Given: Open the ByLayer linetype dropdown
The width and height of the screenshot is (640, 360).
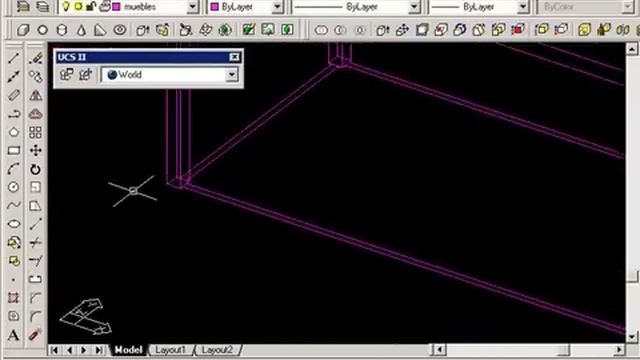Looking at the screenshot, I should point(414,7).
